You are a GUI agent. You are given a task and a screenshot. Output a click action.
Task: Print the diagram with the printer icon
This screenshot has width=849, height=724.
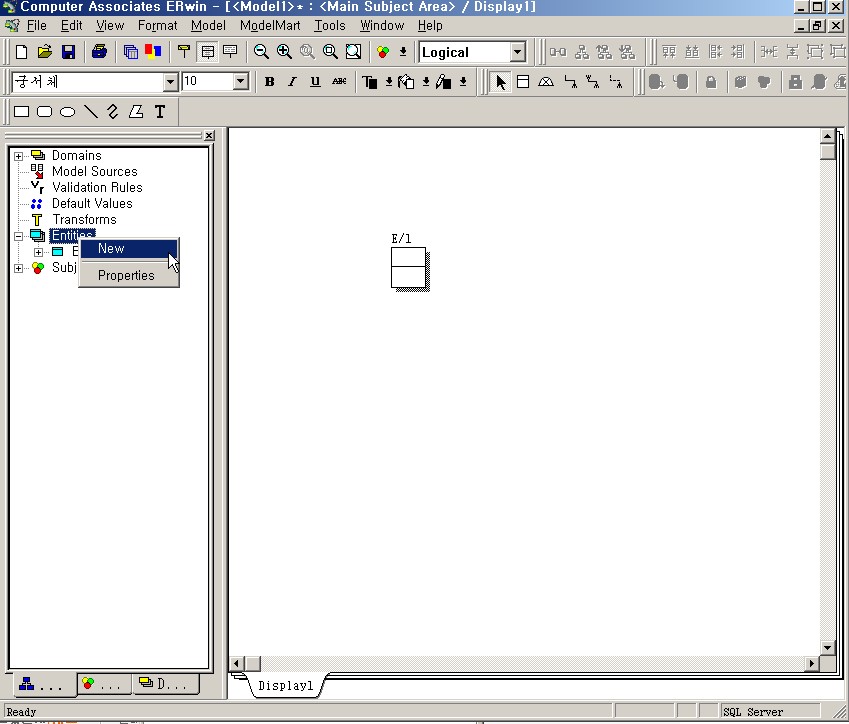point(99,52)
